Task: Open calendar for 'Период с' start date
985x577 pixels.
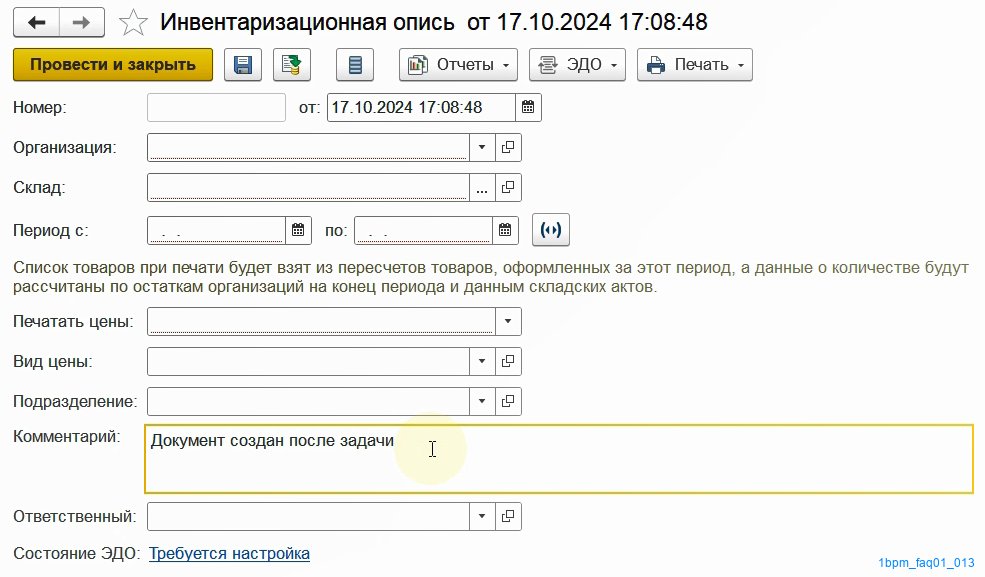Action: 298,230
